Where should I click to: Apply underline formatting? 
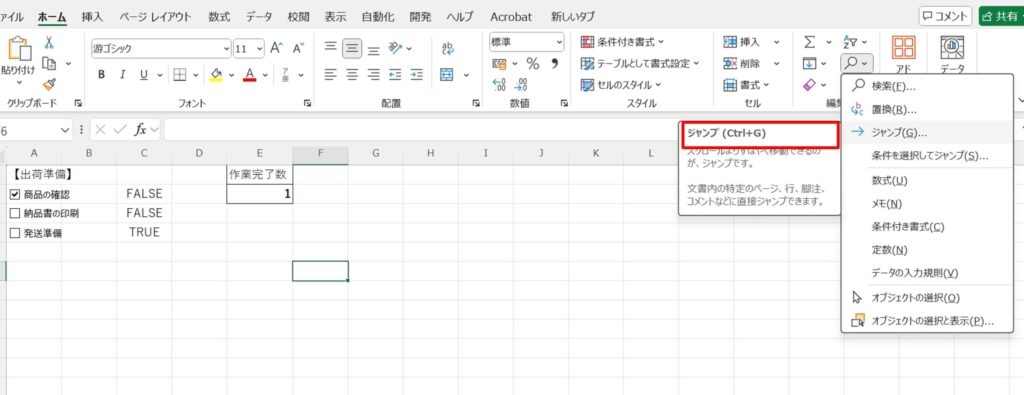(x=143, y=74)
